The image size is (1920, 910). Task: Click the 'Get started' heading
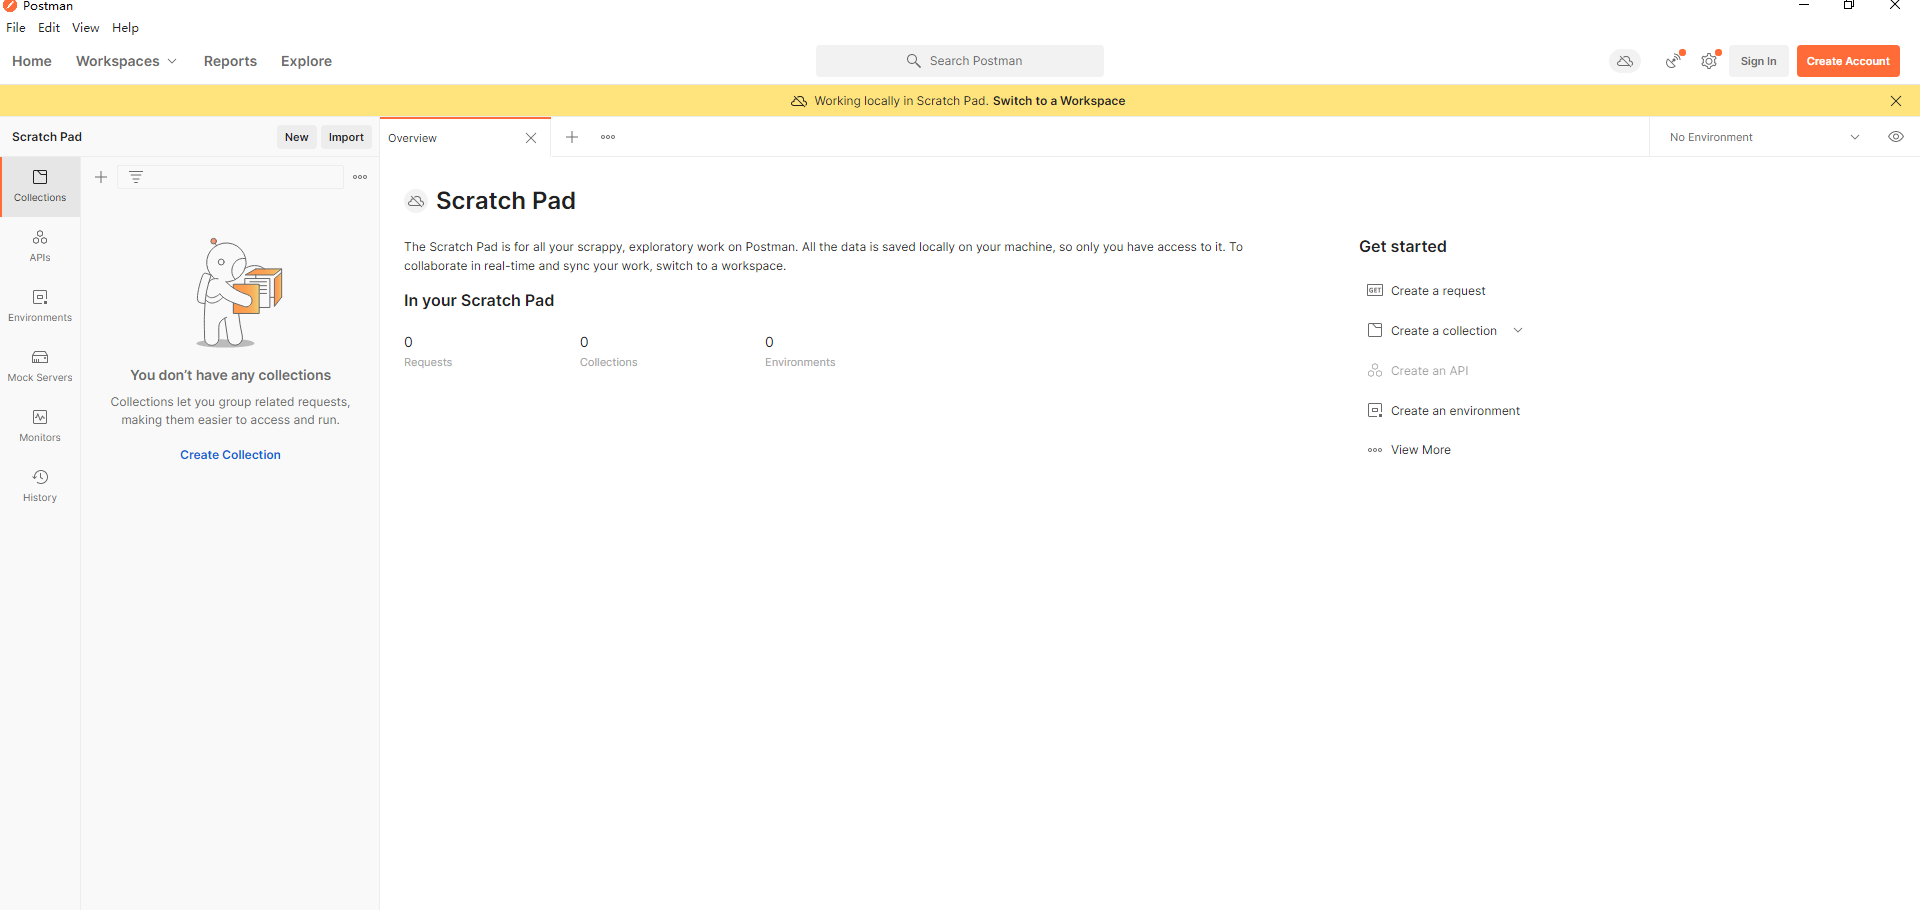[1402, 247]
